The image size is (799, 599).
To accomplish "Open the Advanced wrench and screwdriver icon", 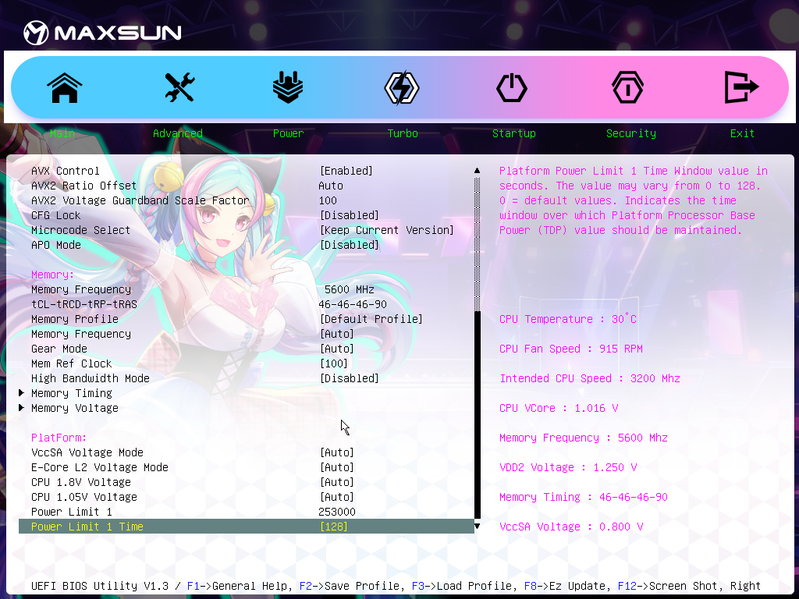I will 179,87.
